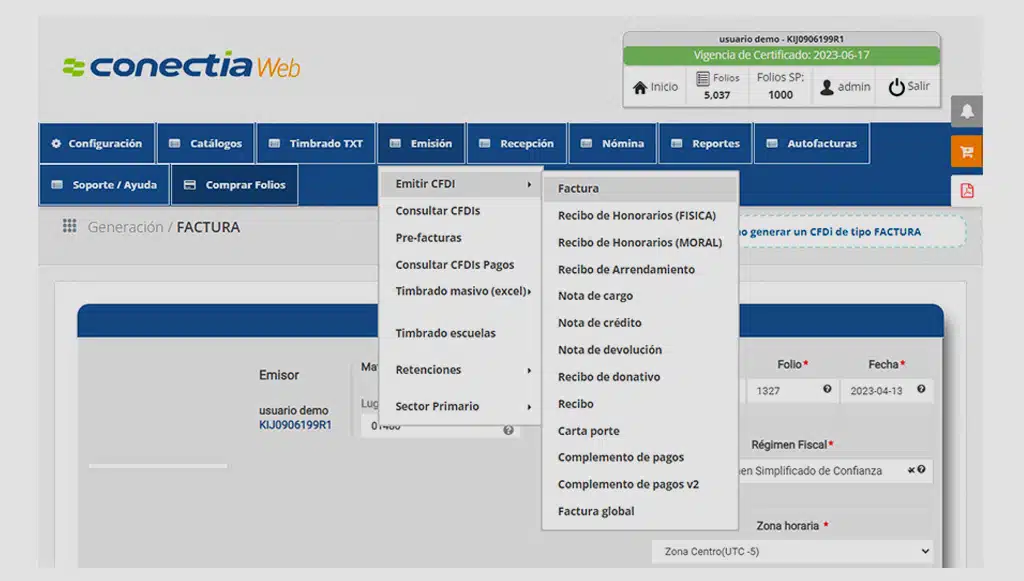Image resolution: width=1024 pixels, height=581 pixels.
Task: Click the help icon beside Folio field
Action: click(827, 389)
